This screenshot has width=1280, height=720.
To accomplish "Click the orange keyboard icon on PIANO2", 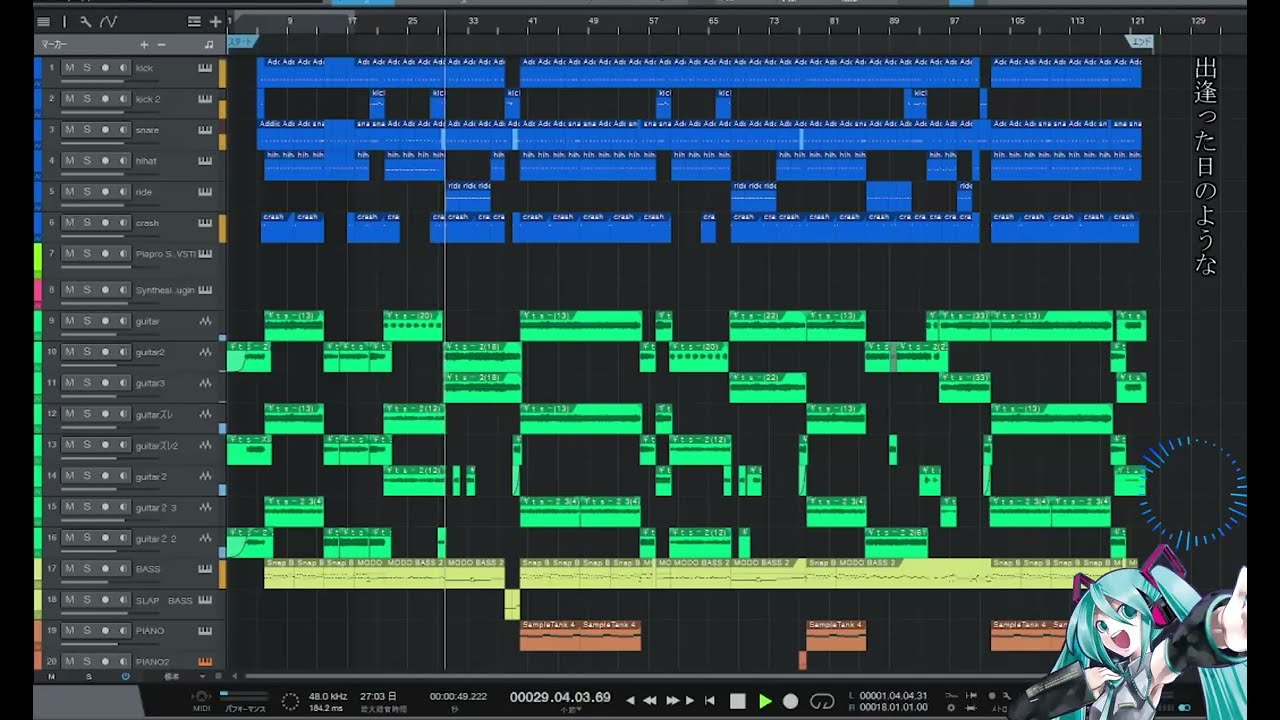I will [205, 662].
